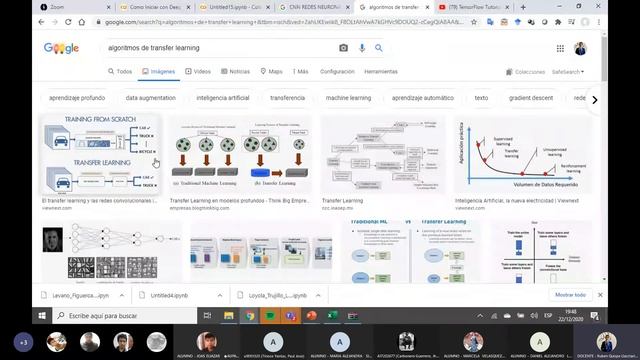Switch to the Videos search tab
This screenshot has height=360, width=640.
point(198,71)
